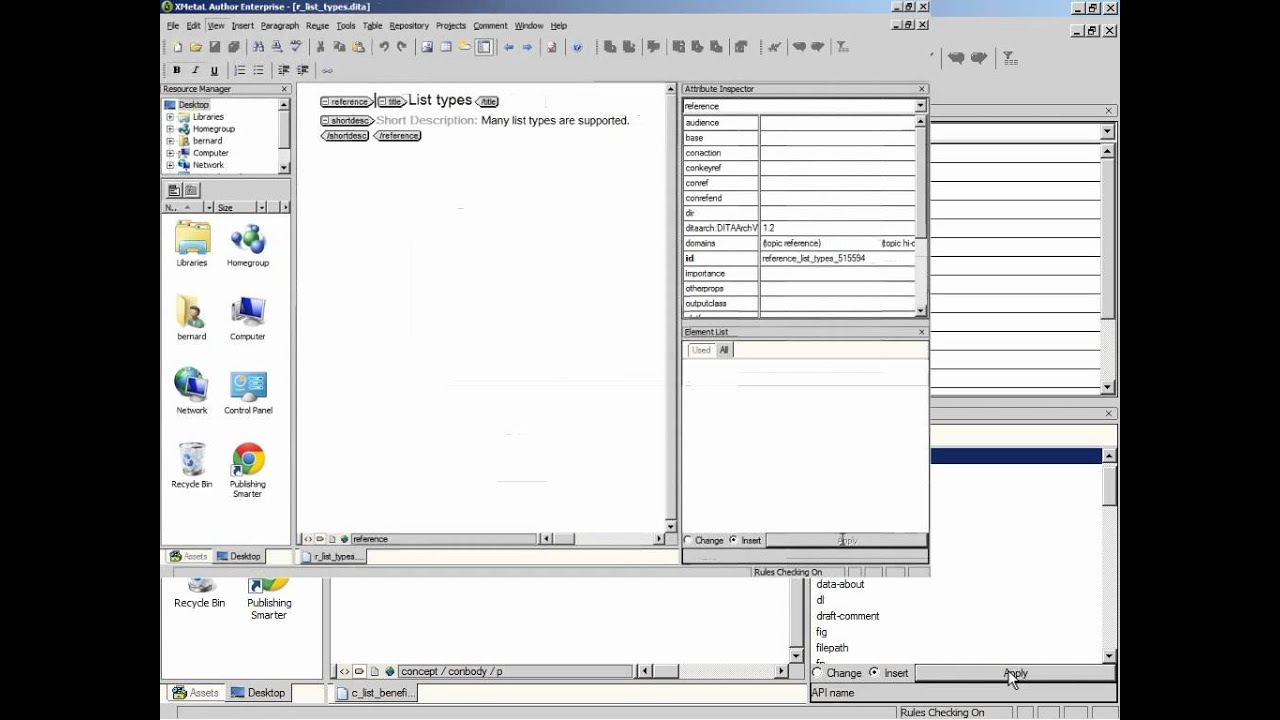This screenshot has height=720, width=1280.
Task: Toggle Italic formatting
Action: point(195,70)
